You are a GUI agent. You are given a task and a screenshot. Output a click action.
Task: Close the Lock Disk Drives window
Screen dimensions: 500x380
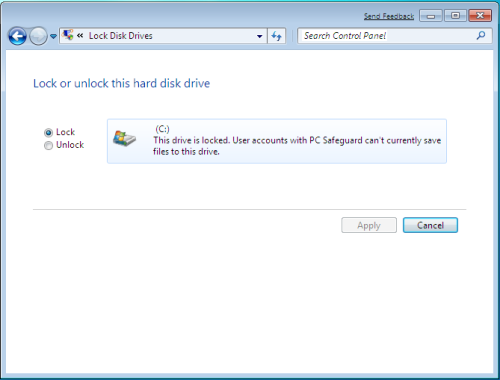click(480, 16)
